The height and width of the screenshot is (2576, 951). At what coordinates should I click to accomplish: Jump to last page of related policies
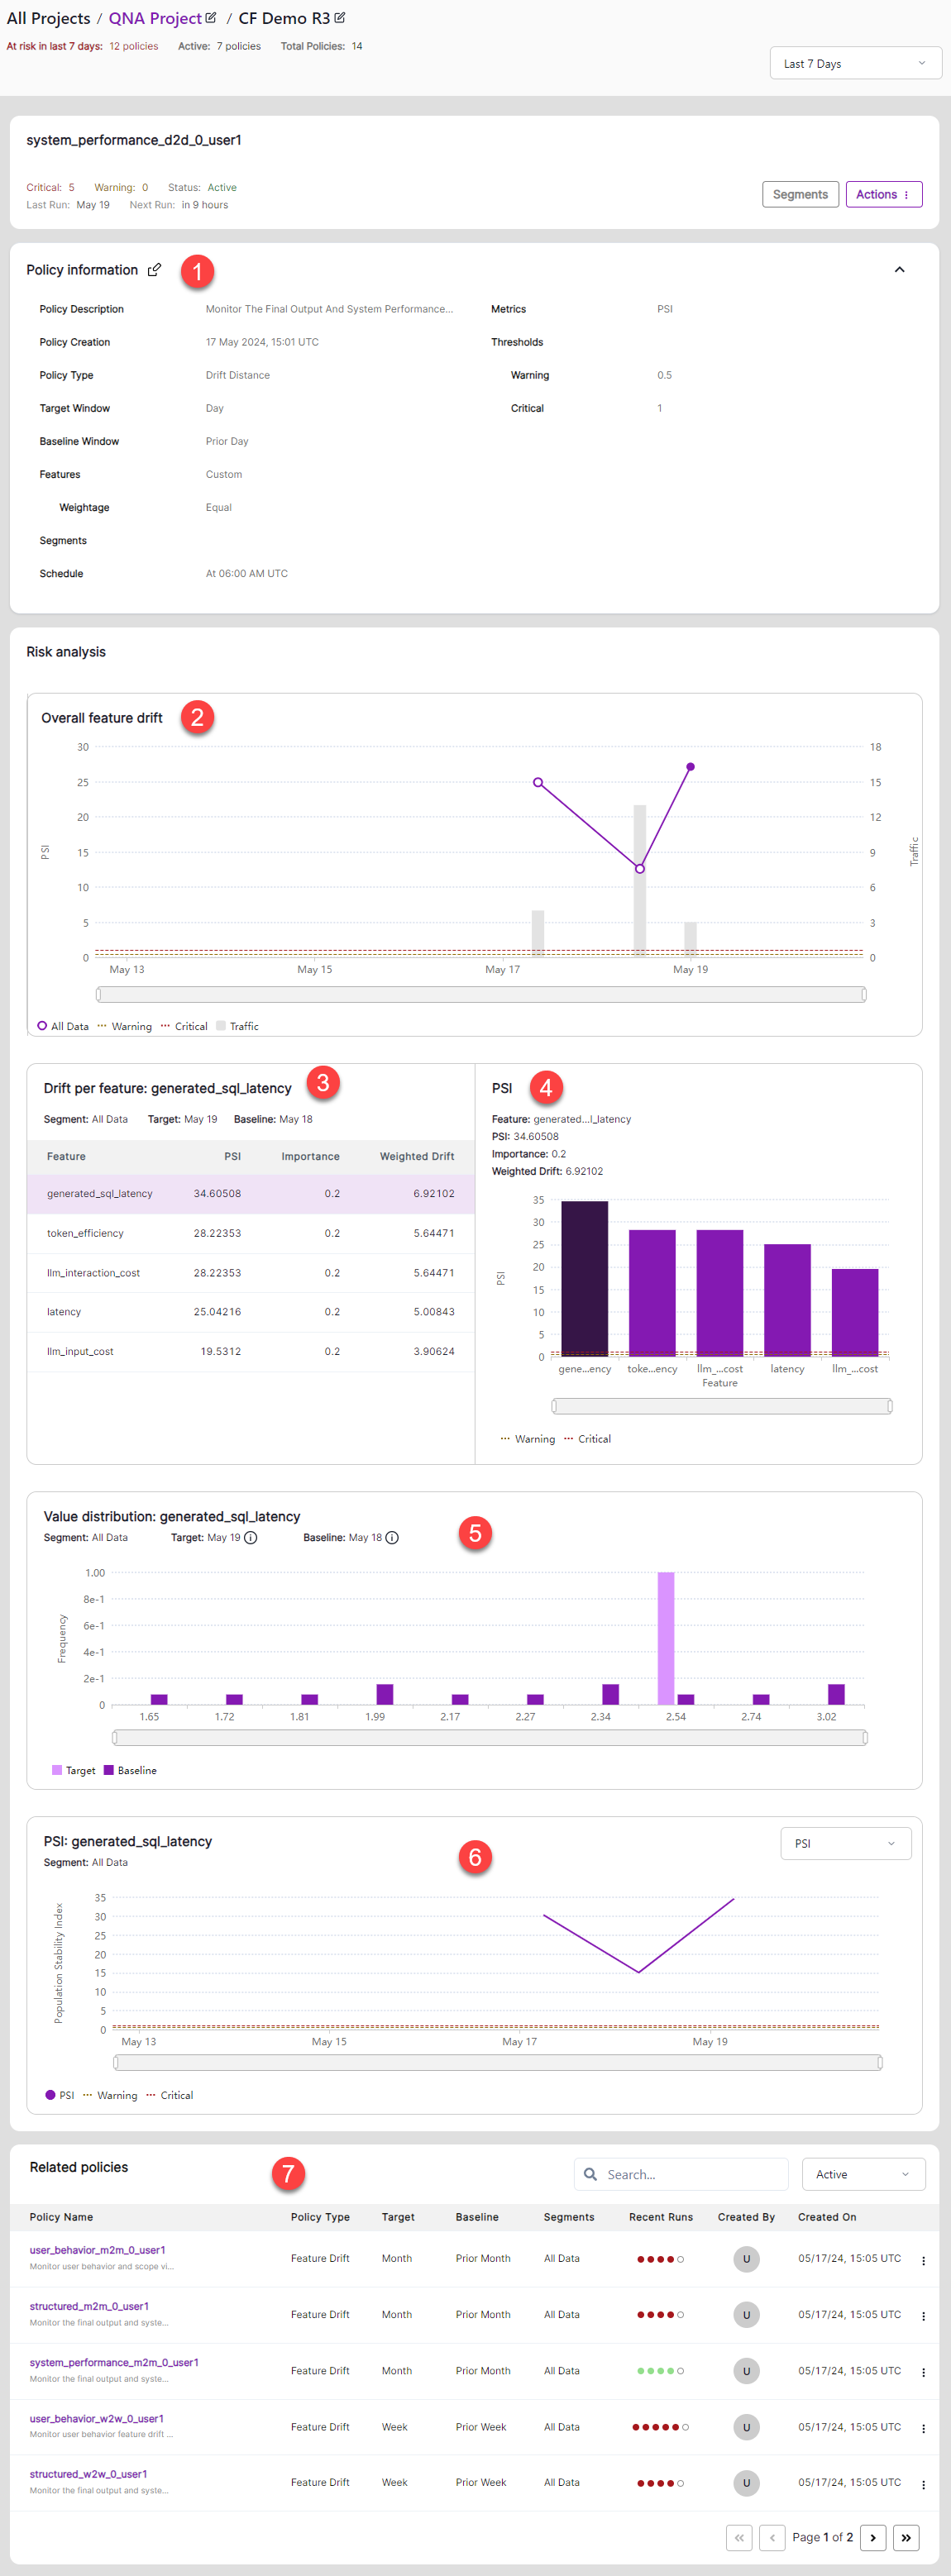(x=905, y=2537)
